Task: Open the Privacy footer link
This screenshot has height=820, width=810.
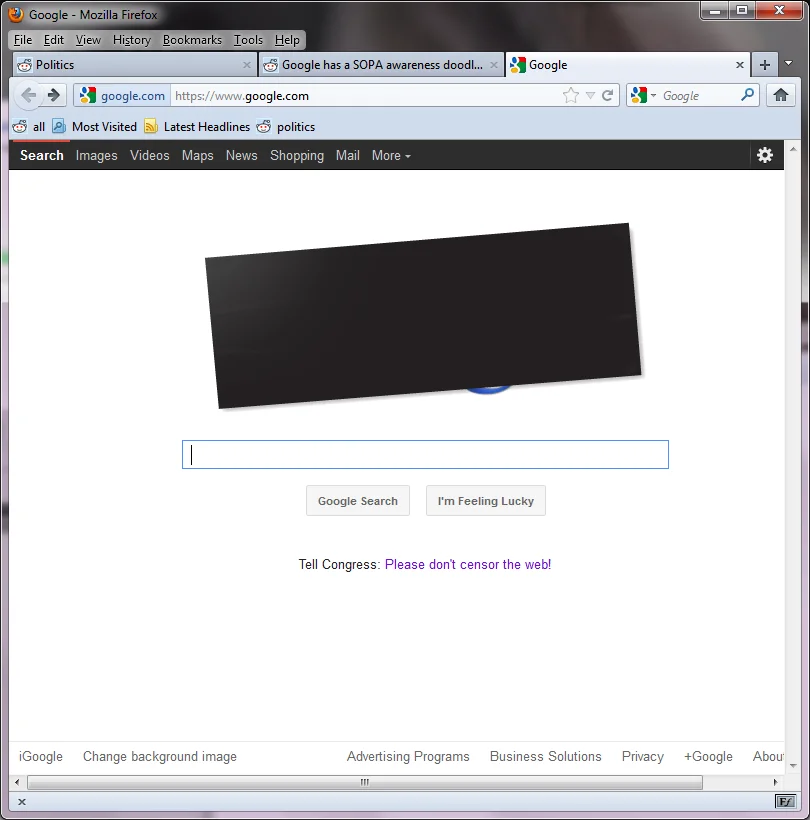Action: 643,756
